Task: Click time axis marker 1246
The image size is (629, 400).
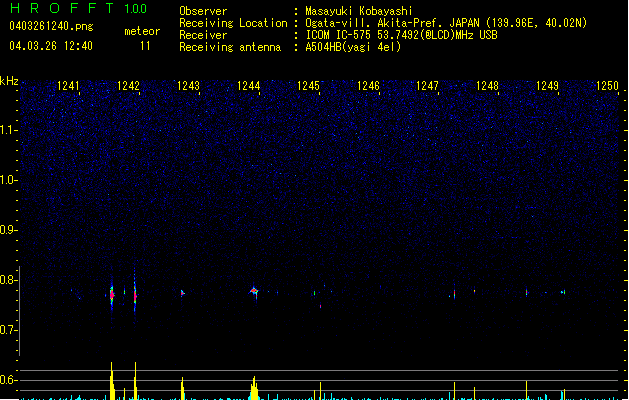Action: (x=368, y=86)
